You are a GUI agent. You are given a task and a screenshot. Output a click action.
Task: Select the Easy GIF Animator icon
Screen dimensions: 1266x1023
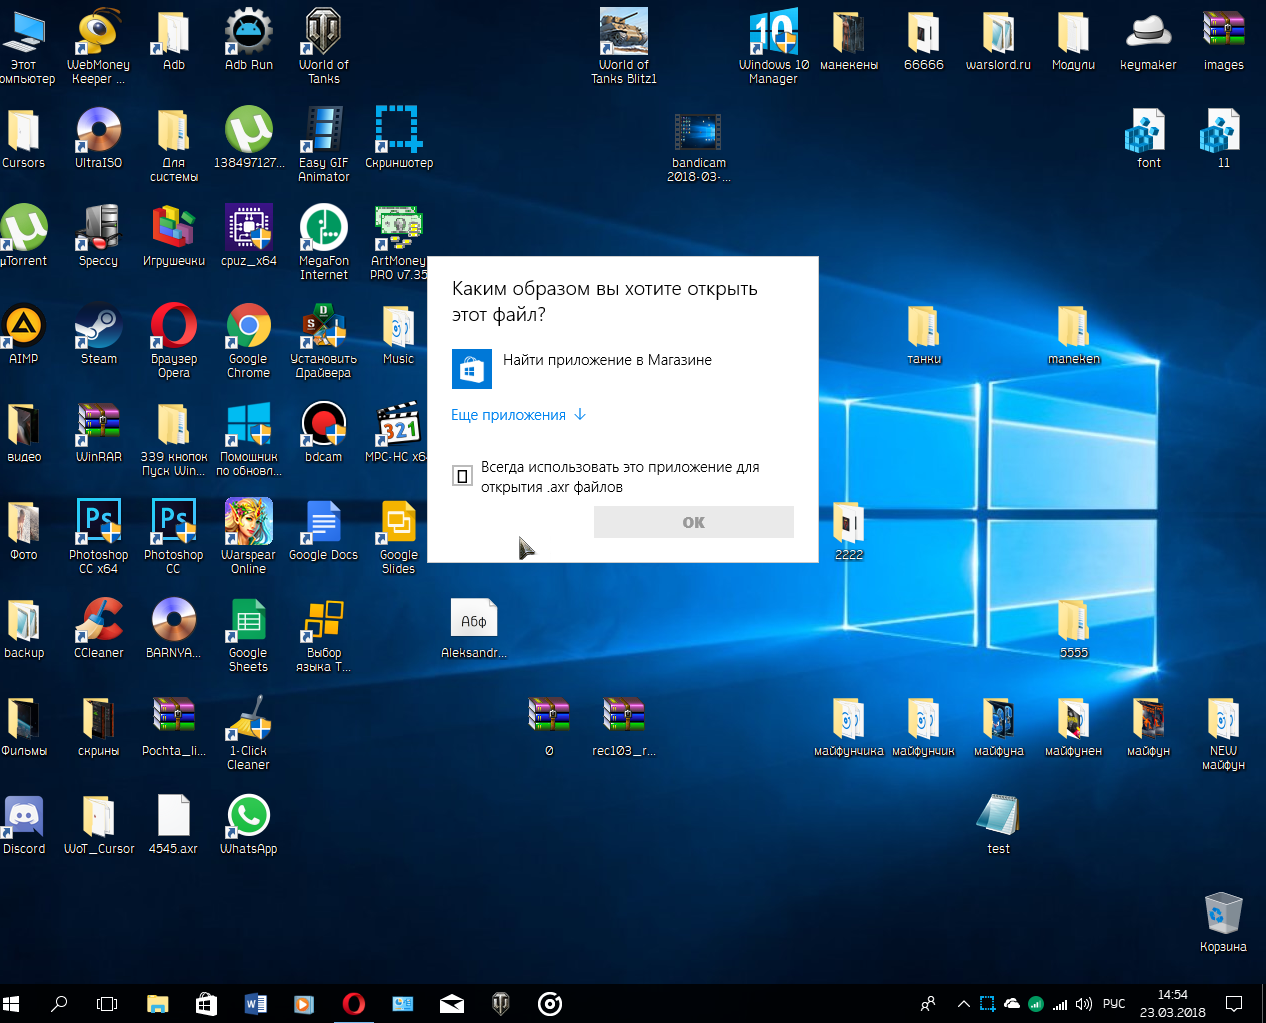coord(323,144)
